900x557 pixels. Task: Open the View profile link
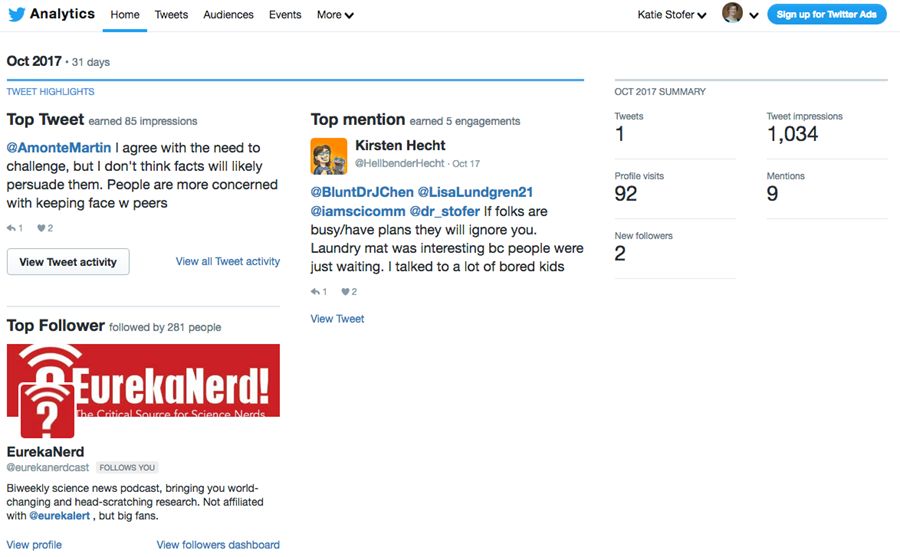[x=34, y=544]
